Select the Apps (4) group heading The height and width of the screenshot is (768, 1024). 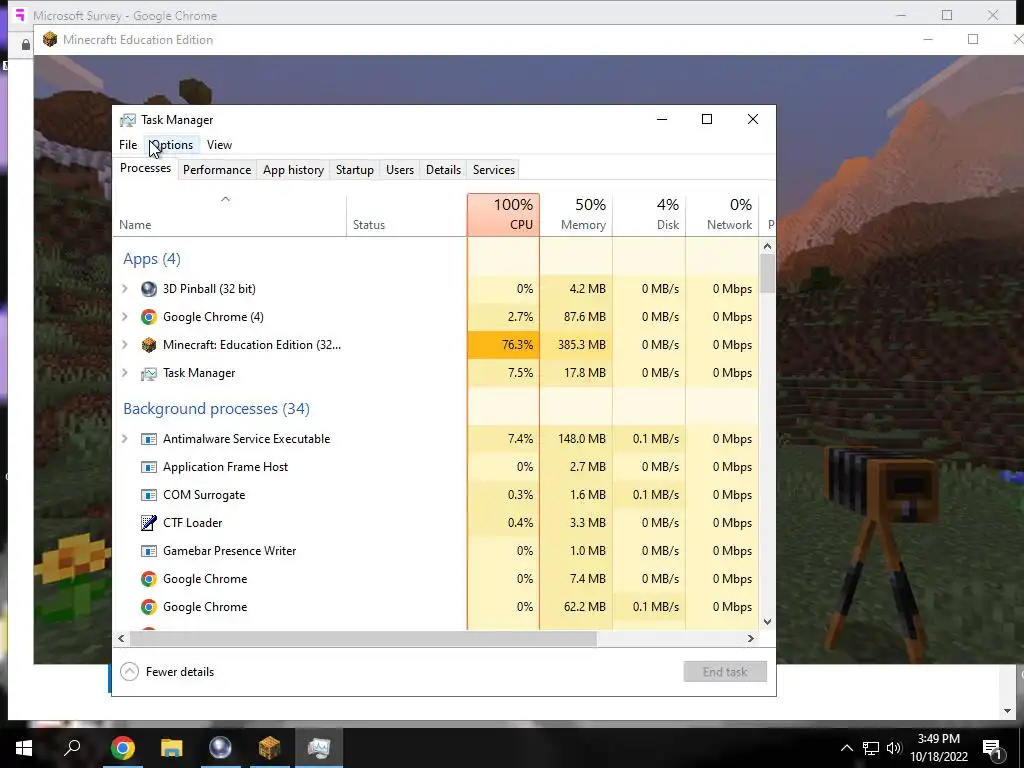[152, 259]
